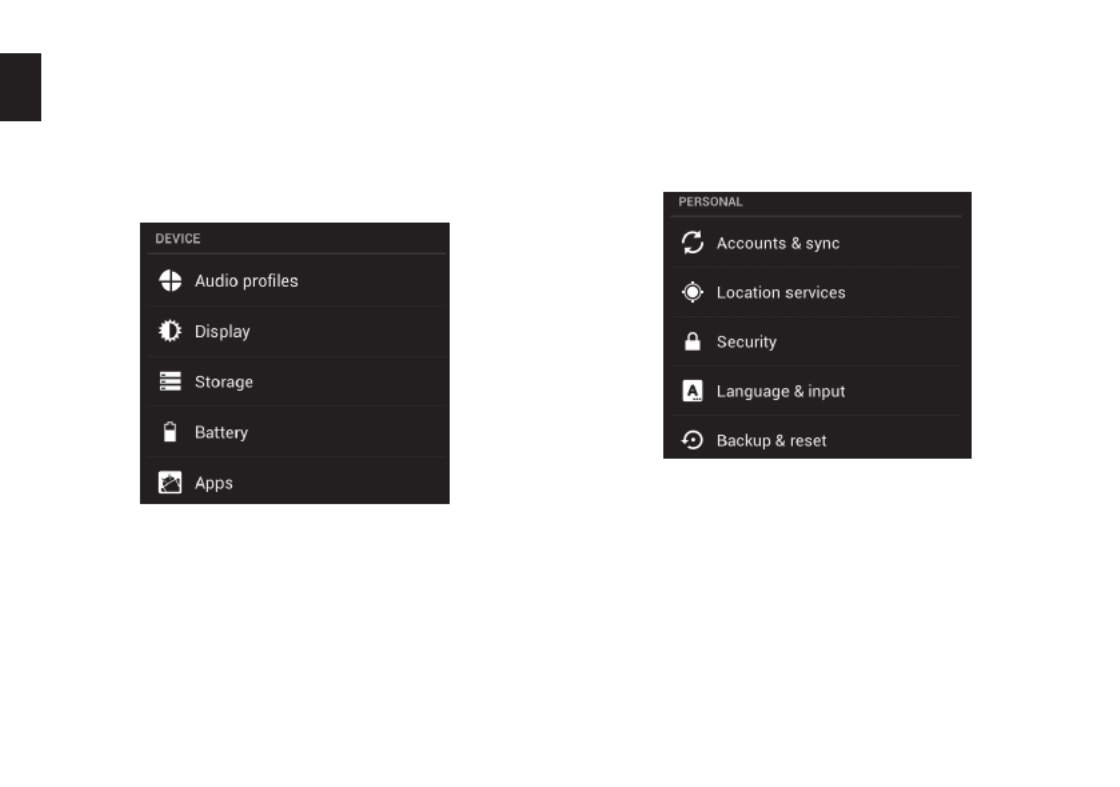Select Language & input entry
The height and width of the screenshot is (787, 1120).
tap(816, 391)
